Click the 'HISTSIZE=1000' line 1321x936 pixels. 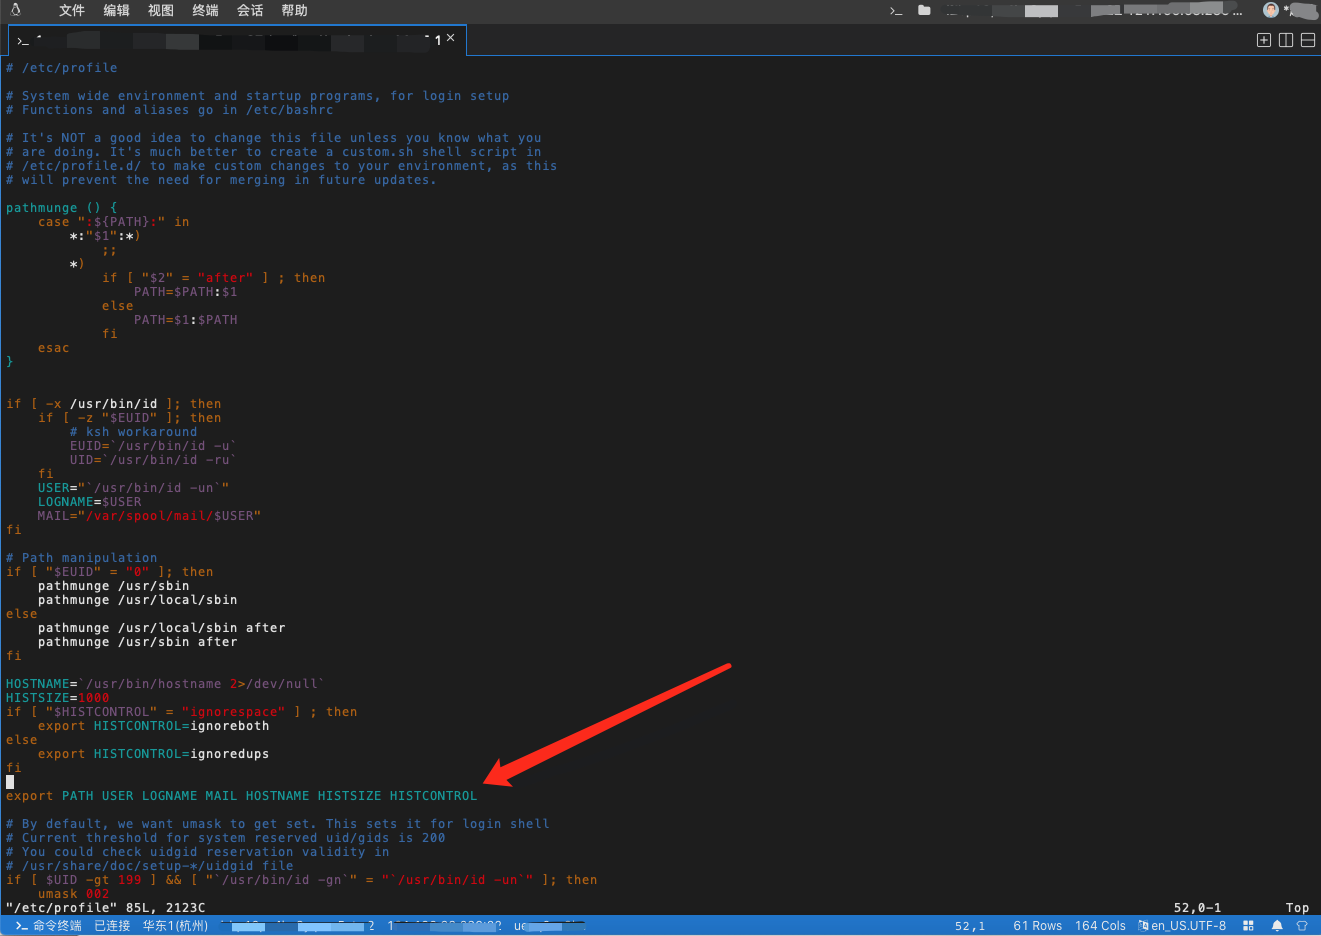(58, 698)
